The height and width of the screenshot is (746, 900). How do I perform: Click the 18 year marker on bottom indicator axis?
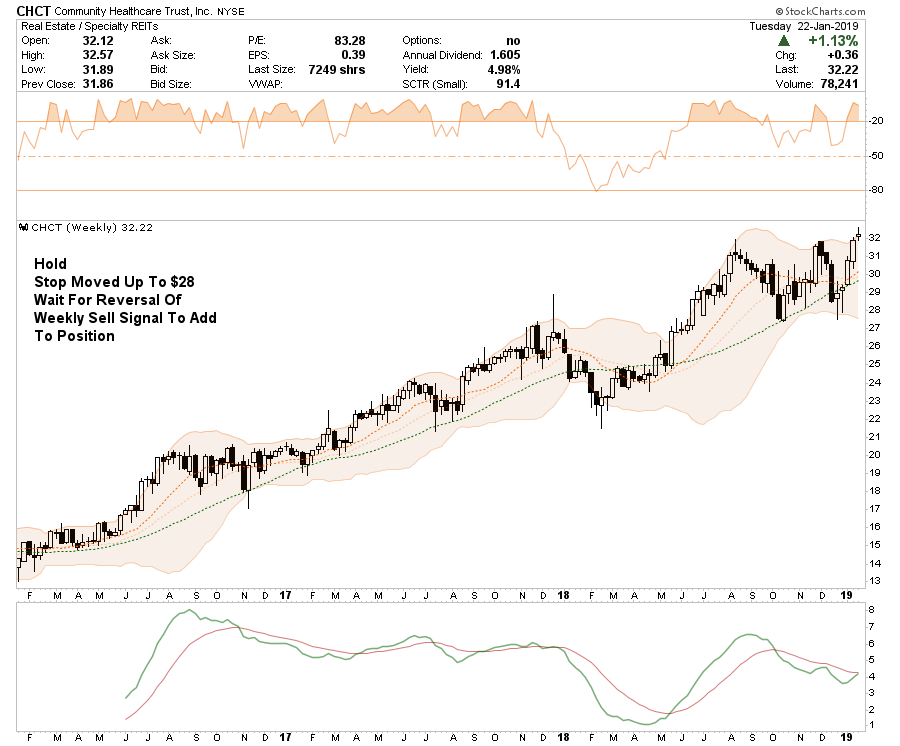point(563,737)
